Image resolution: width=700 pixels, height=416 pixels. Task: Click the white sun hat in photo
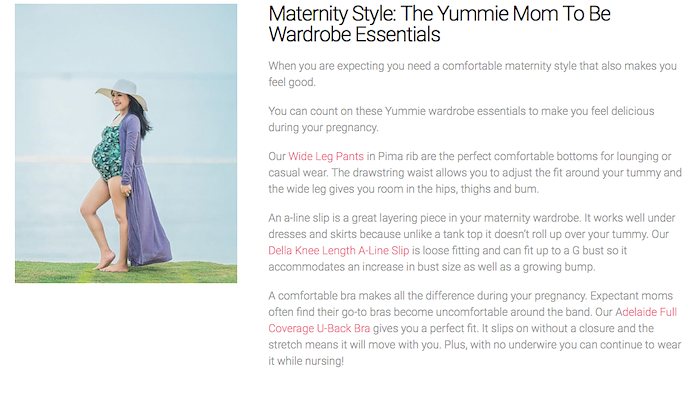(121, 91)
